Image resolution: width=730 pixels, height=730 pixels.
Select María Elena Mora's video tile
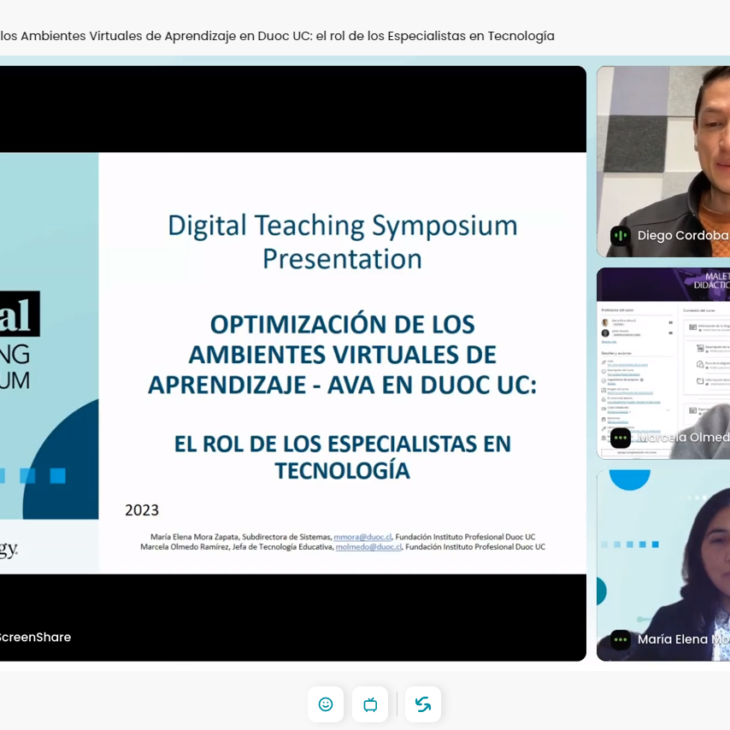pos(663,566)
